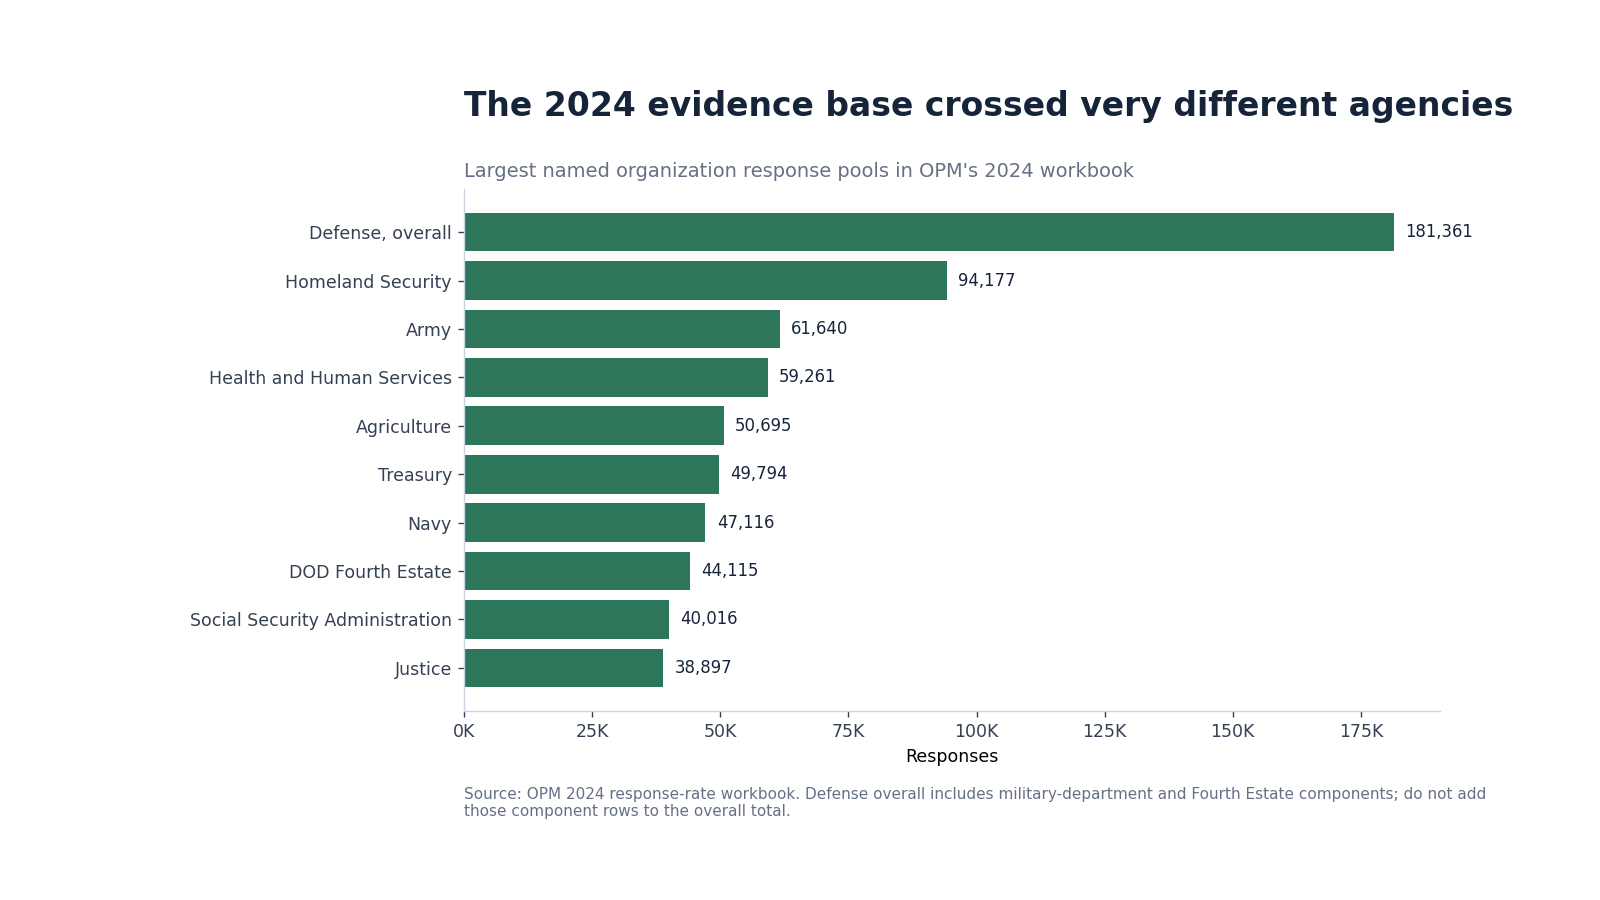
Task: Click the Agriculture bar
Action: 594,426
